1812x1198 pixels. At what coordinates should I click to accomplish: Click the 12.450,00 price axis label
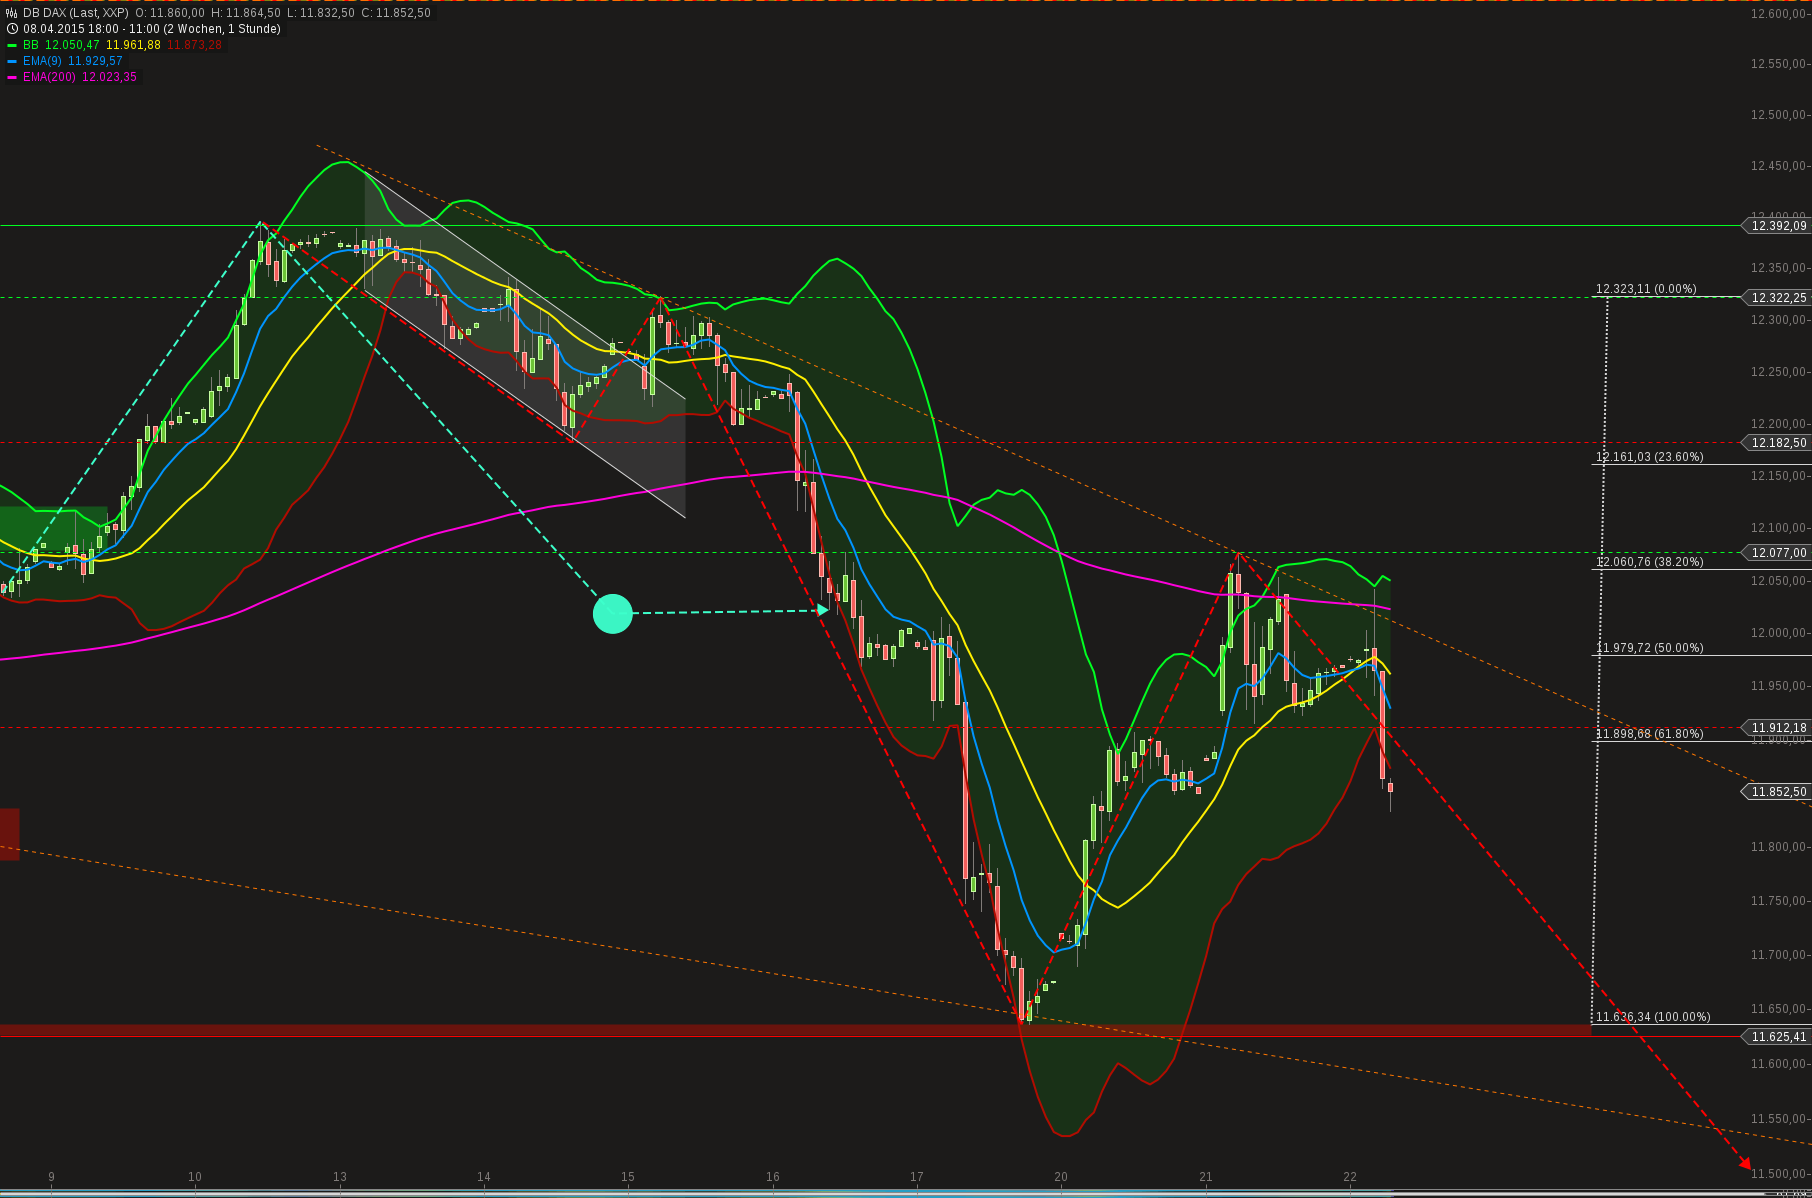click(x=1778, y=166)
